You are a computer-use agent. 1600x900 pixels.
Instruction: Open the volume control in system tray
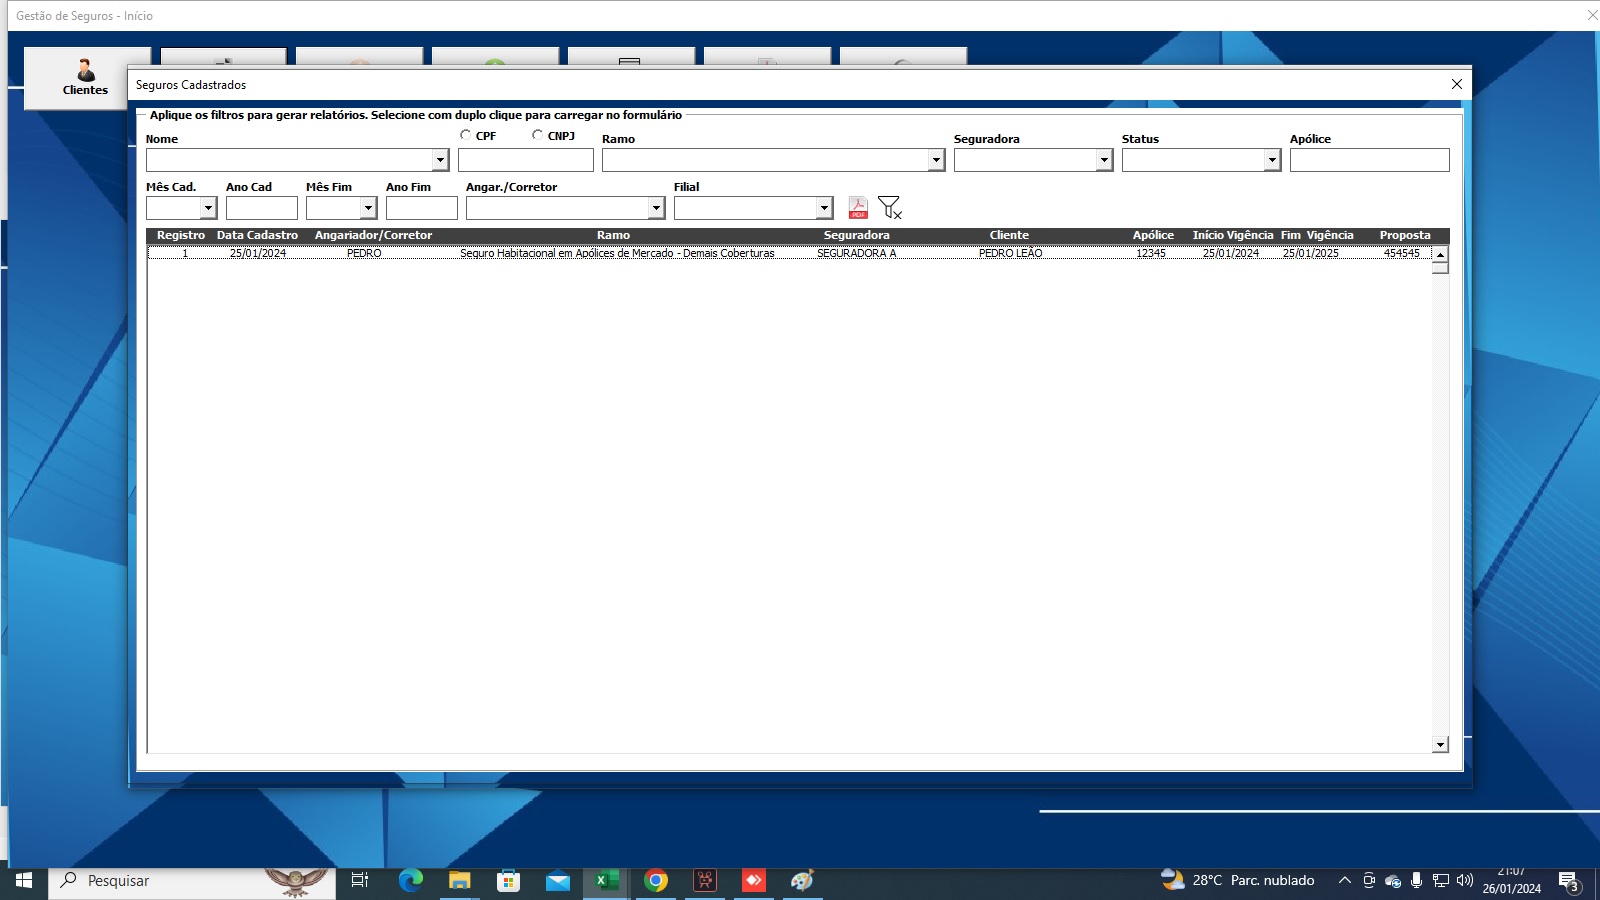point(1465,880)
